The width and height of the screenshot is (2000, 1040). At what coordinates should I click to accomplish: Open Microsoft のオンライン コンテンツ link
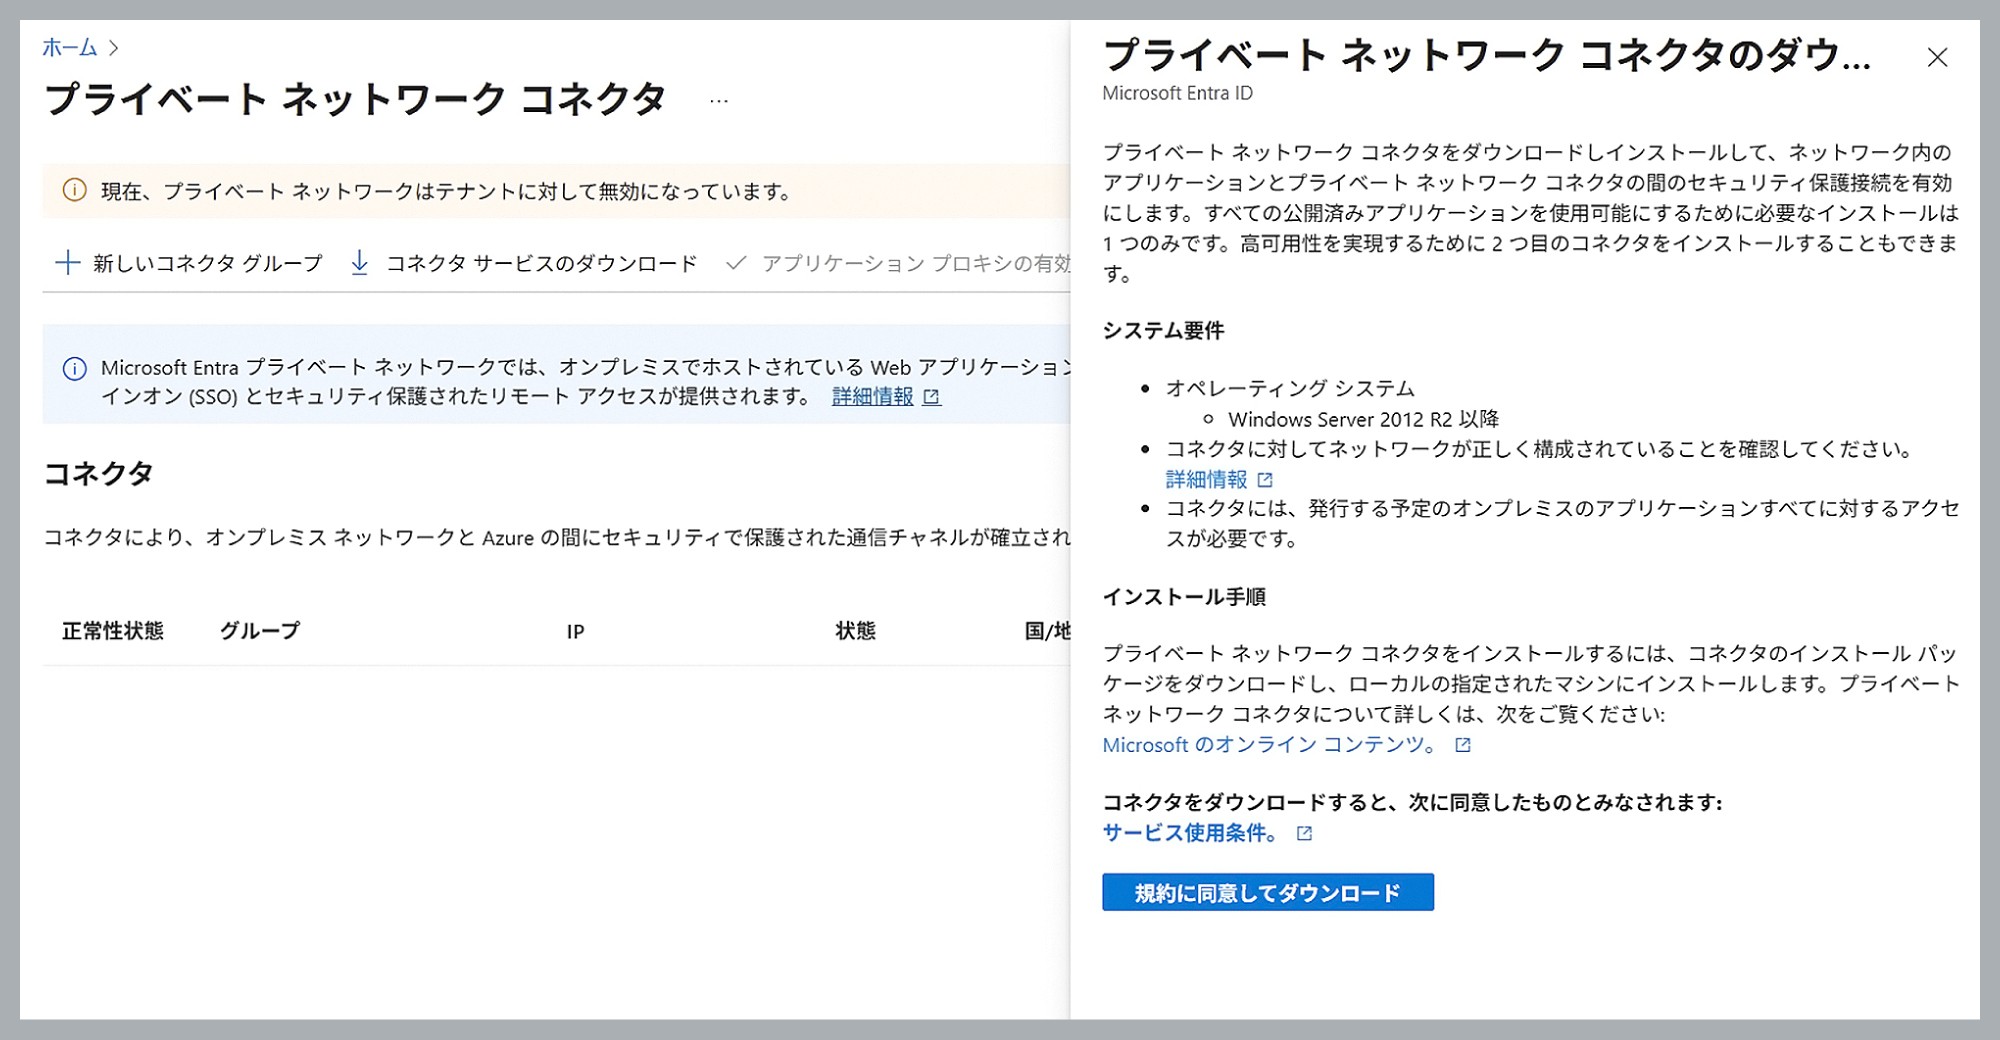coord(1270,744)
